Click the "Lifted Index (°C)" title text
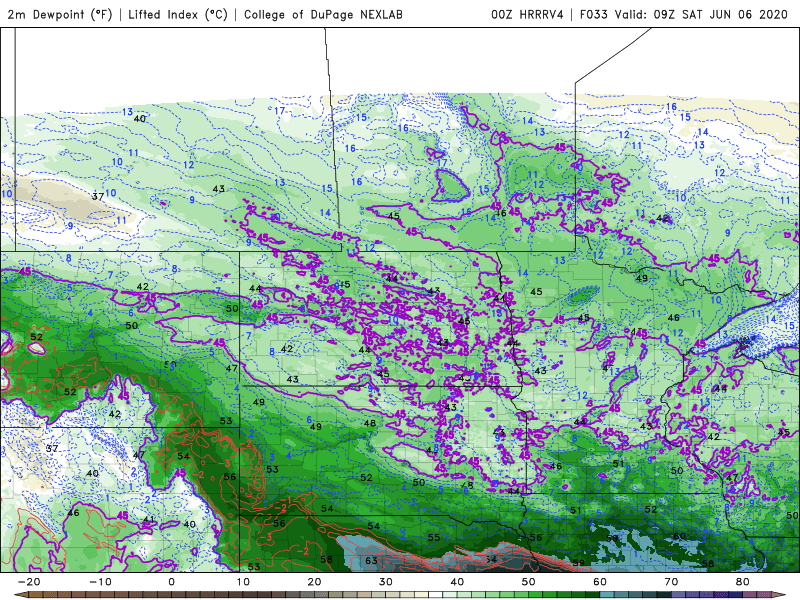800x600 pixels. pos(178,15)
